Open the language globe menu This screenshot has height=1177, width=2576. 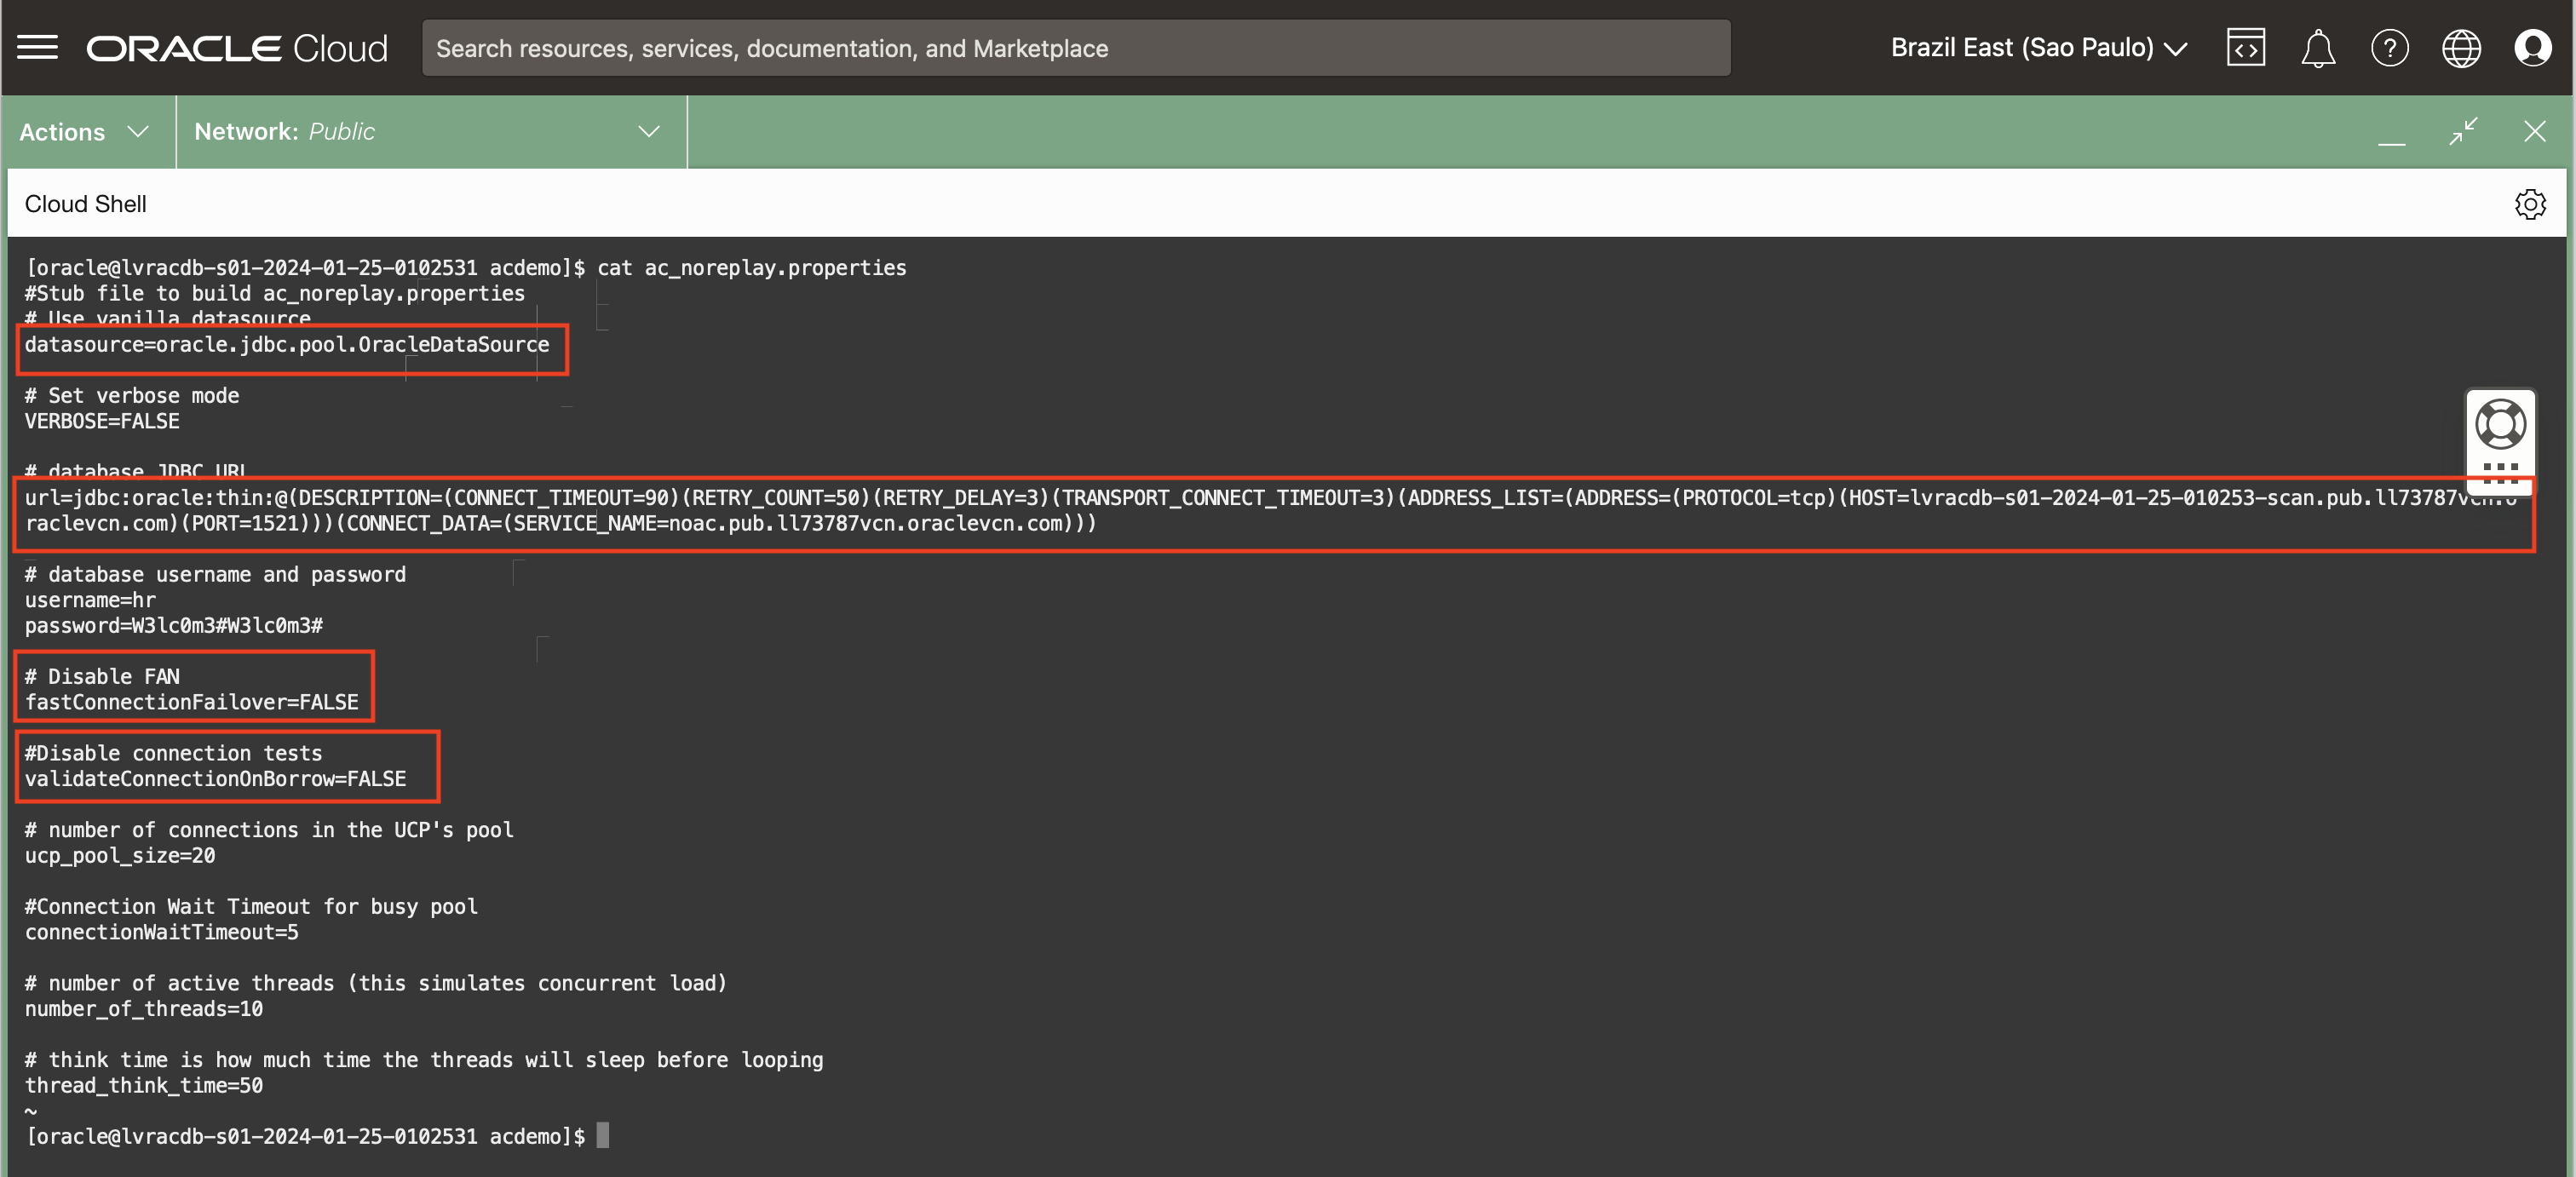[x=2461, y=48]
